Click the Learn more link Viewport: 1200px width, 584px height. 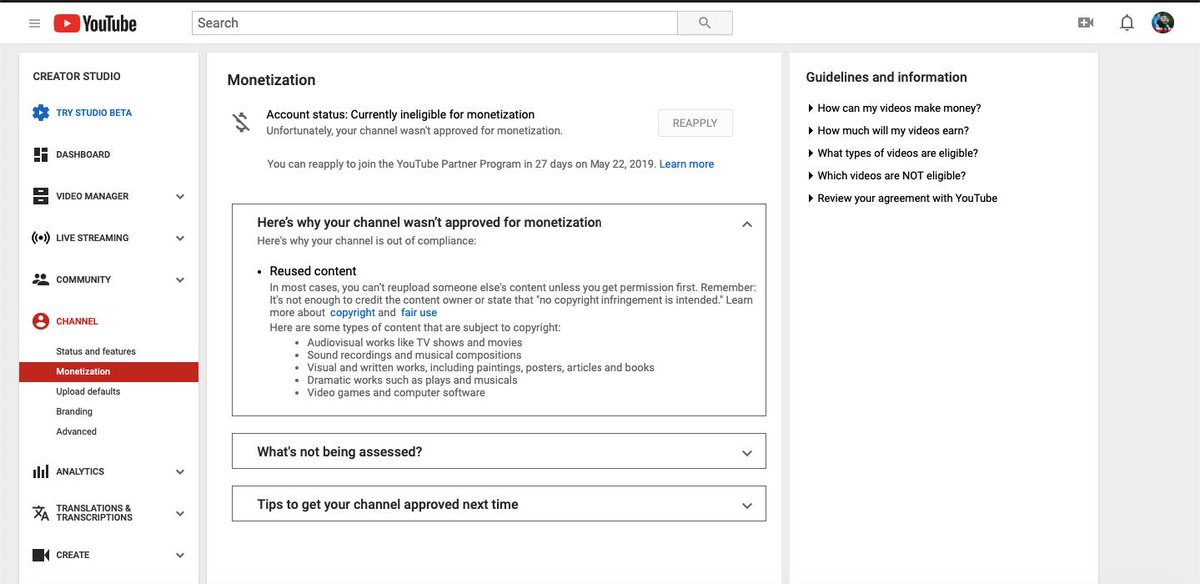point(687,164)
